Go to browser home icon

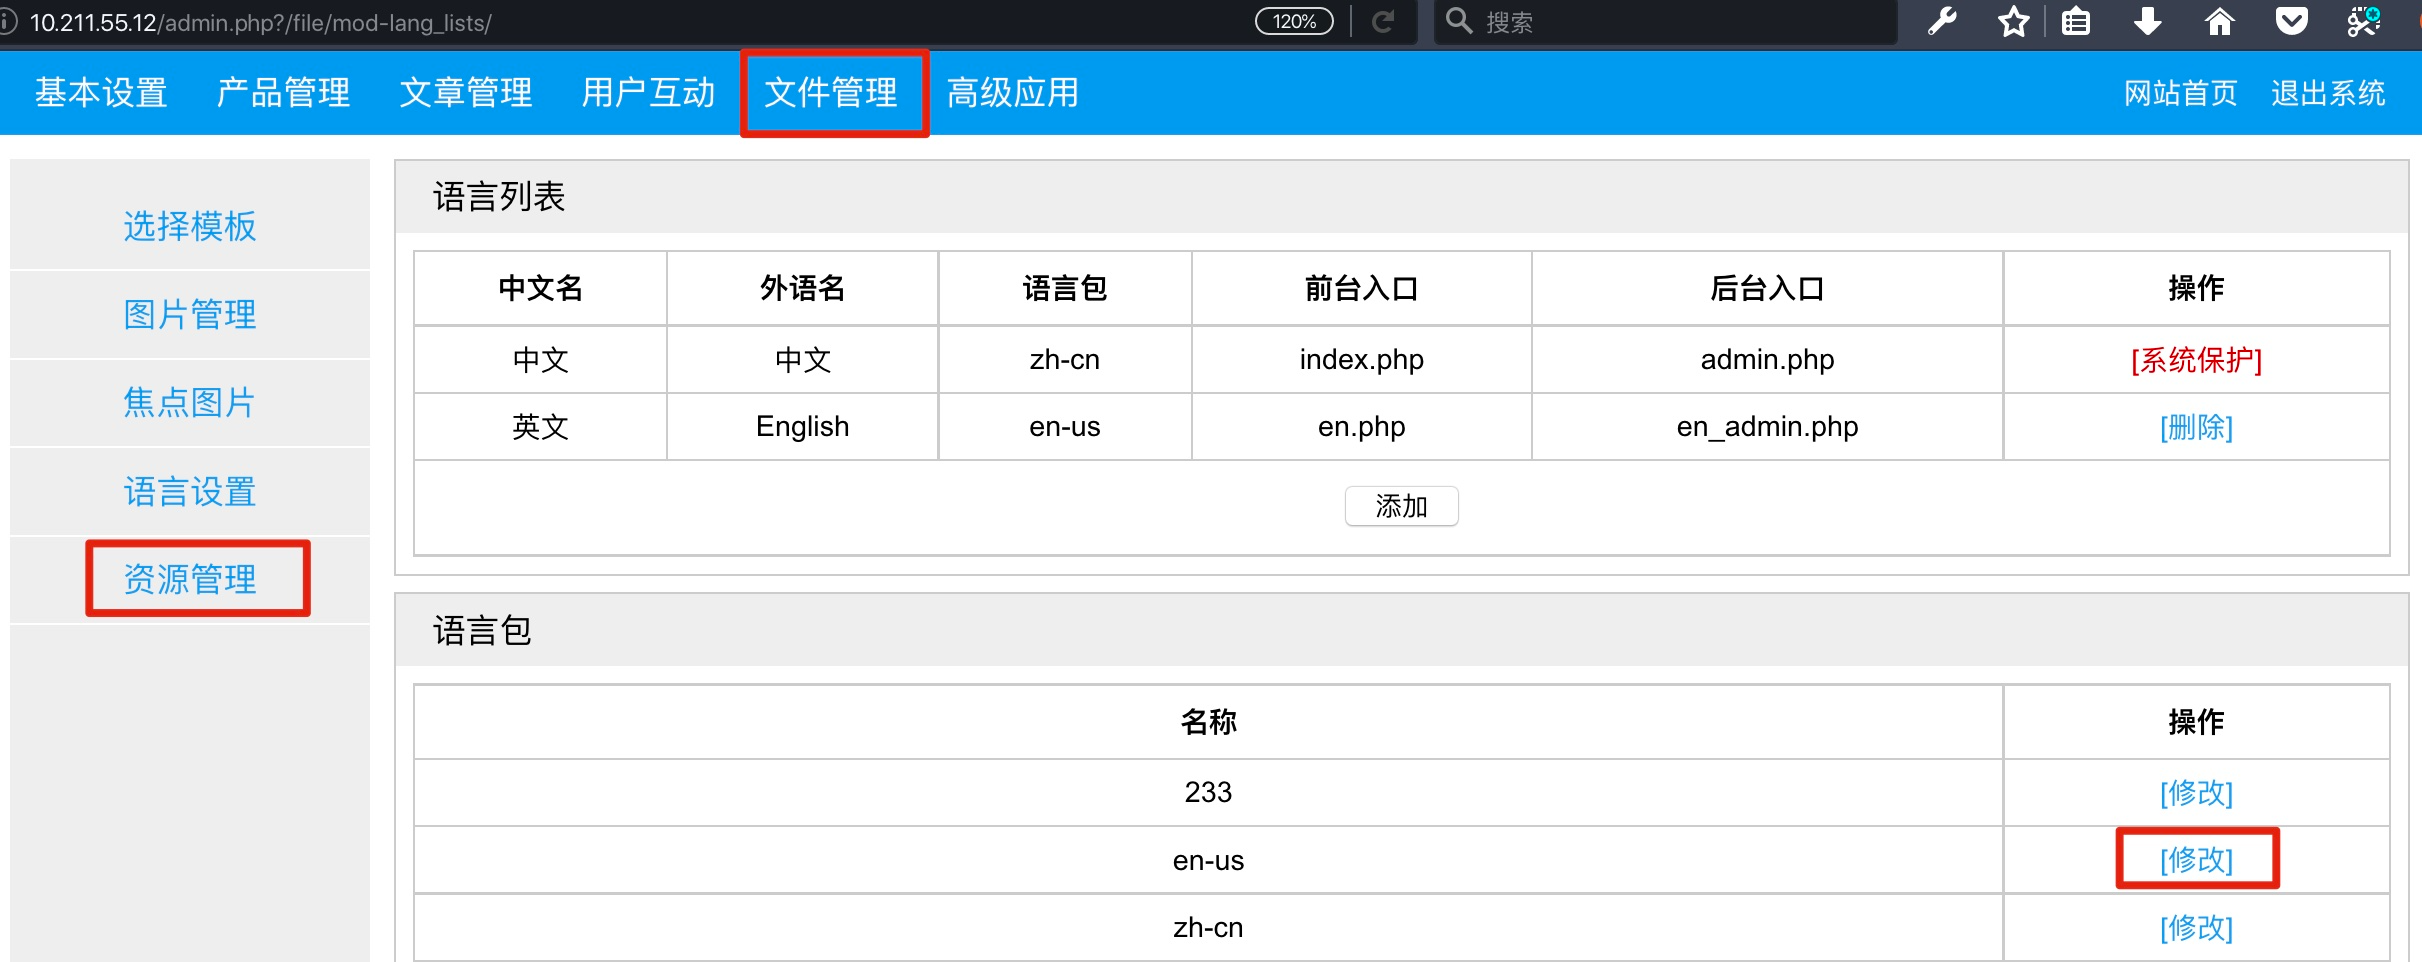(x=2220, y=21)
